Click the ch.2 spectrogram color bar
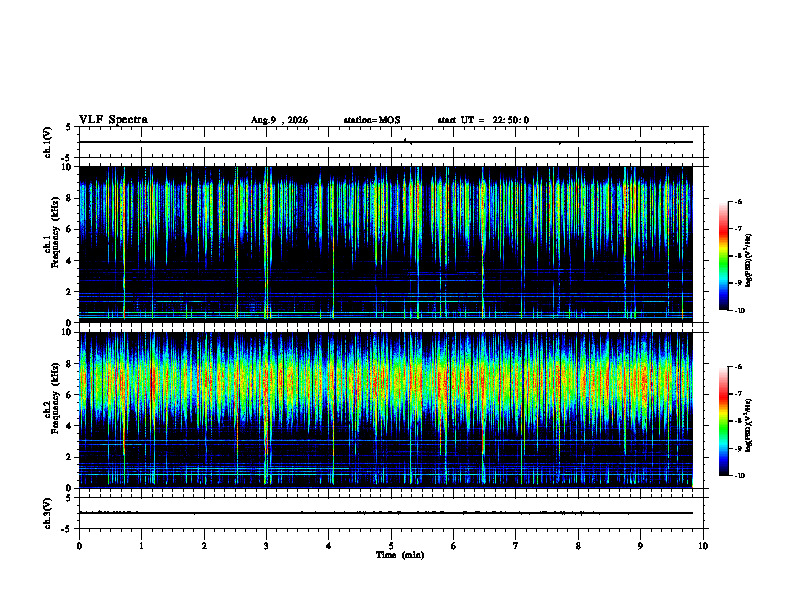The height and width of the screenshot is (612, 792). [724, 421]
